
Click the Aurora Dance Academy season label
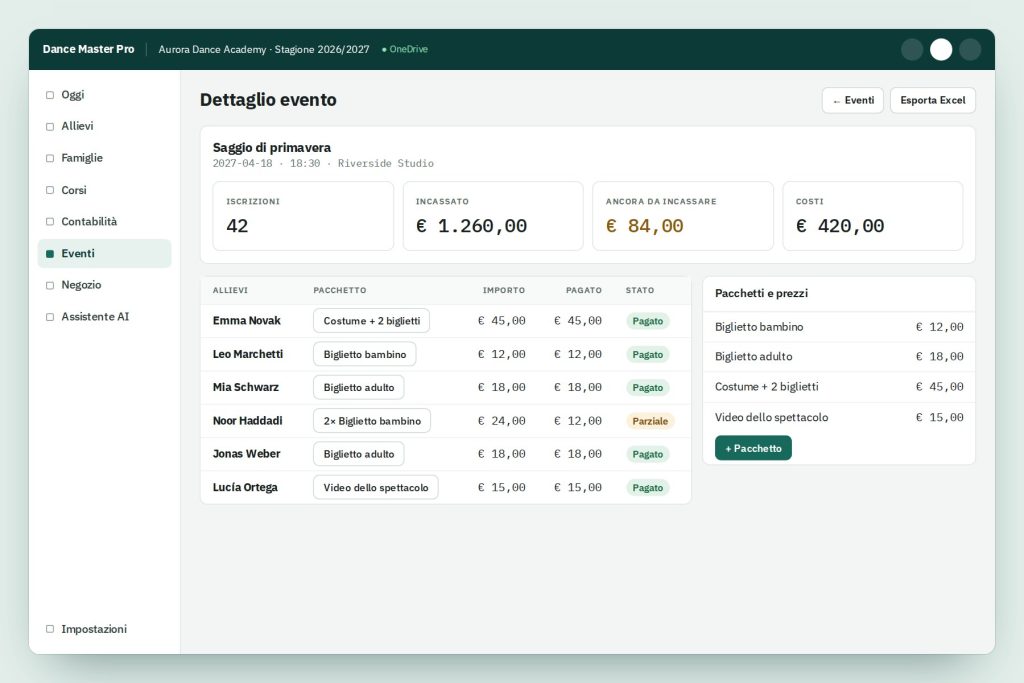point(264,50)
